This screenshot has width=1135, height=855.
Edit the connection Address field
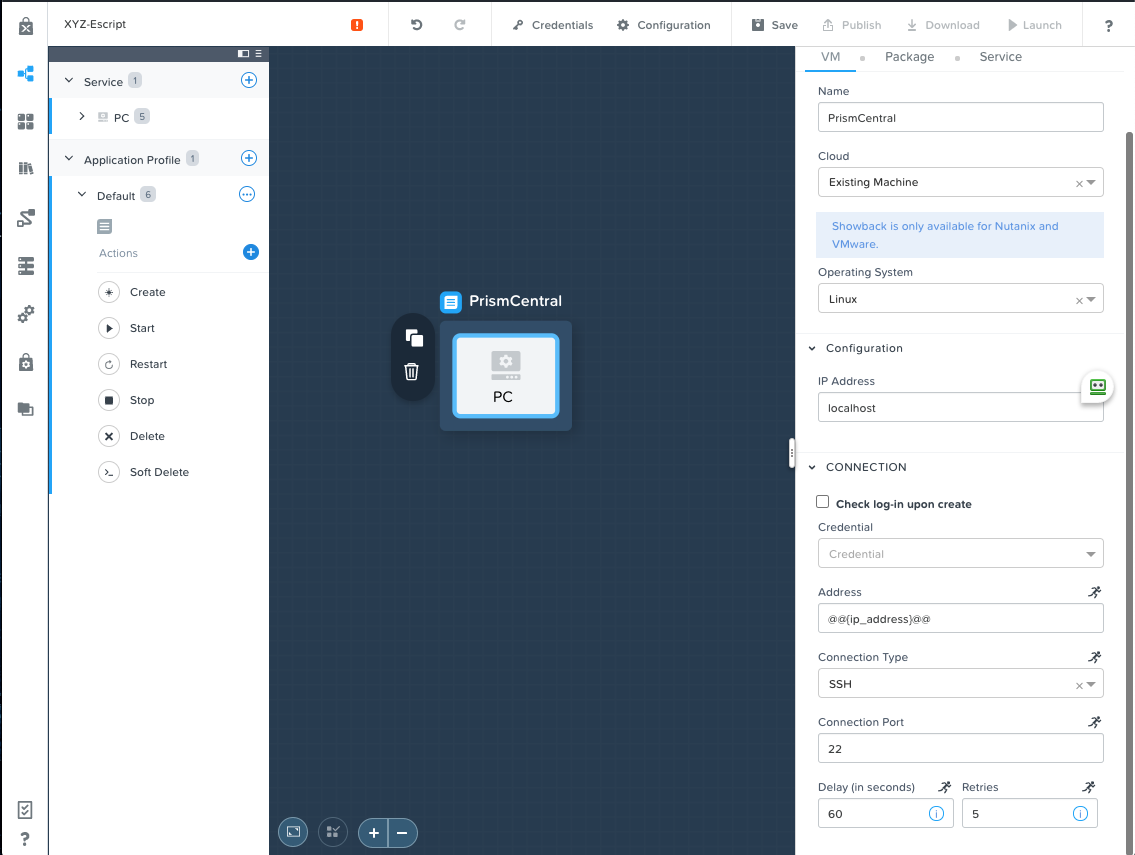(x=961, y=619)
